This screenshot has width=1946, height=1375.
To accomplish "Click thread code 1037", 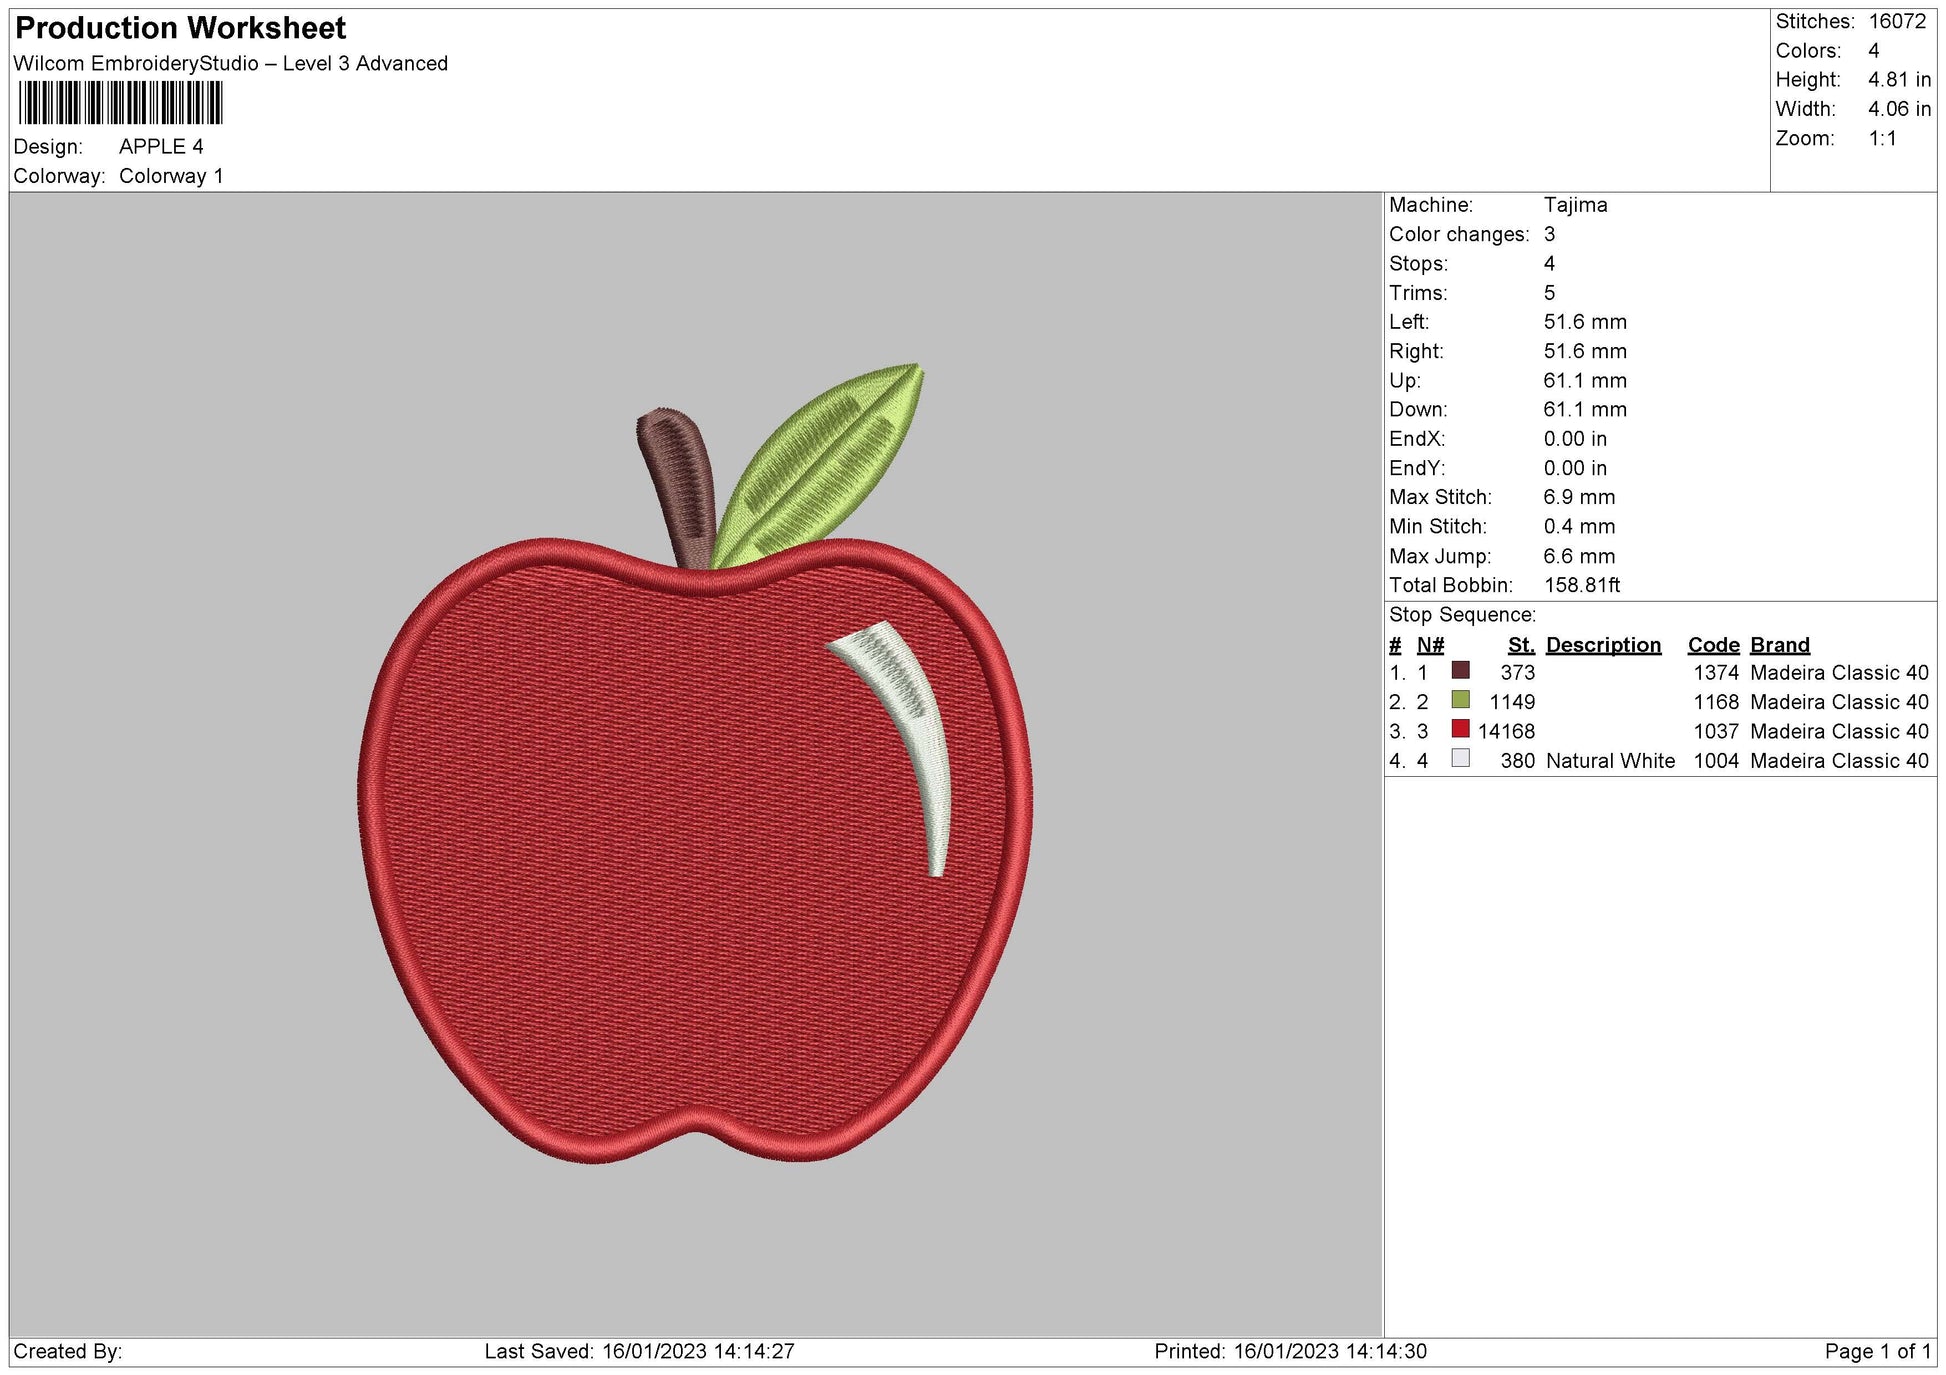I will [1716, 732].
